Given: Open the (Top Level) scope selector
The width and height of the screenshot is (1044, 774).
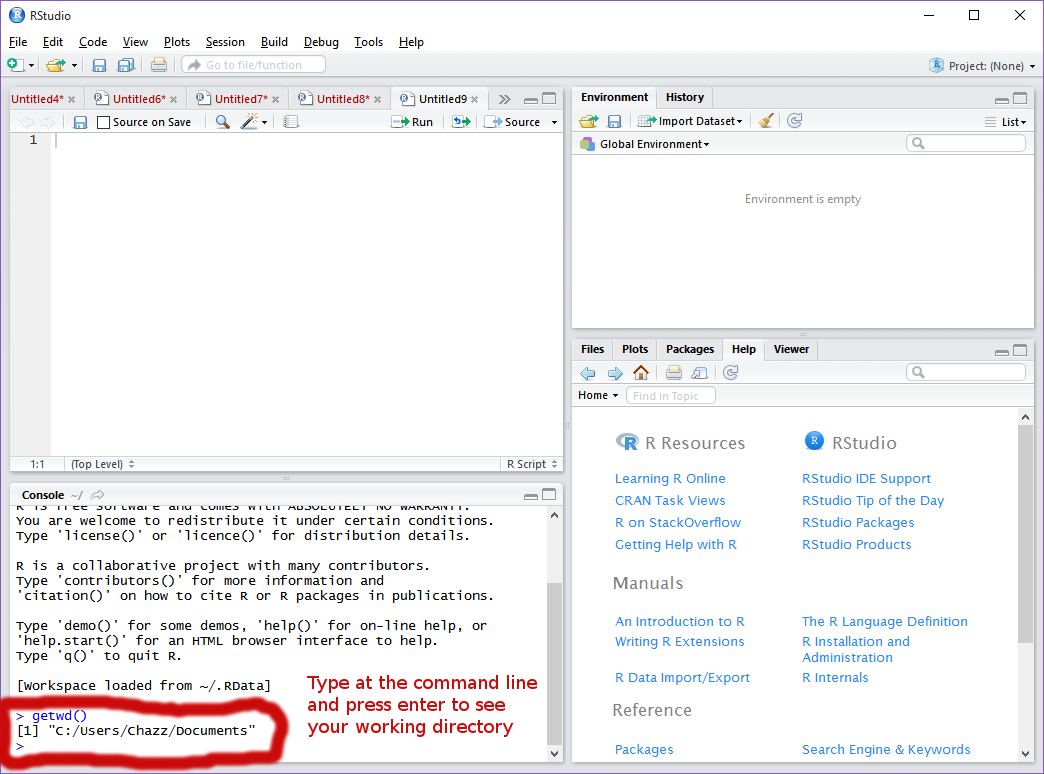Looking at the screenshot, I should 103,464.
